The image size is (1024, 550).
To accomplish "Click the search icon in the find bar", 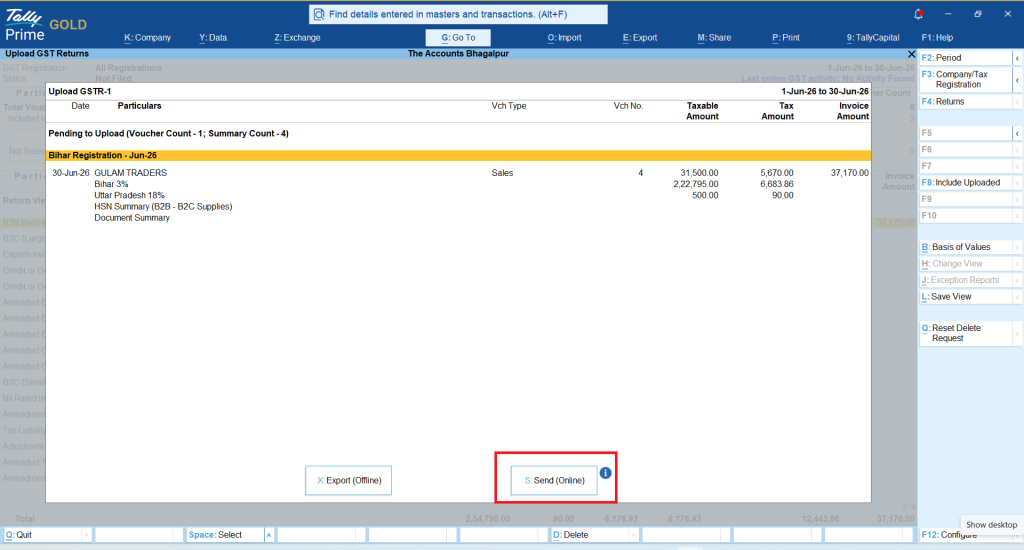I will pos(319,14).
